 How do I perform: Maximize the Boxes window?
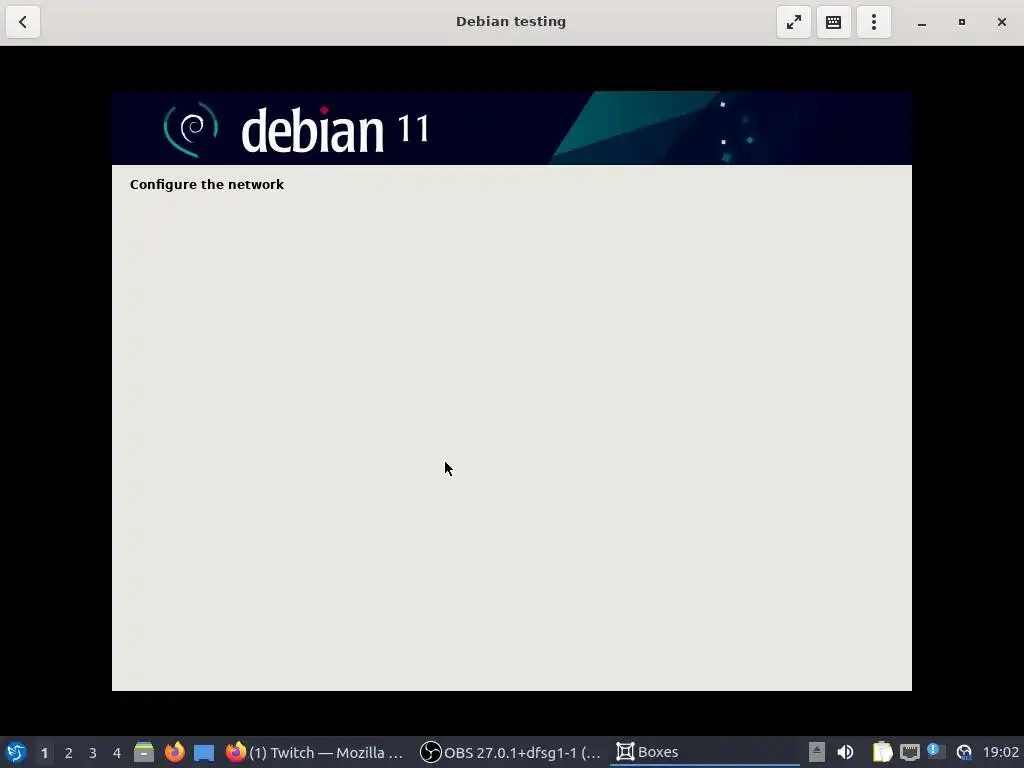961,22
